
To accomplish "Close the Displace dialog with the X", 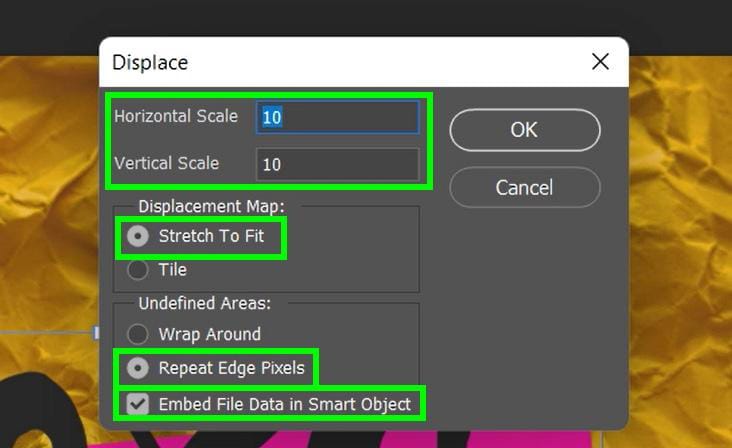I will (x=600, y=62).
